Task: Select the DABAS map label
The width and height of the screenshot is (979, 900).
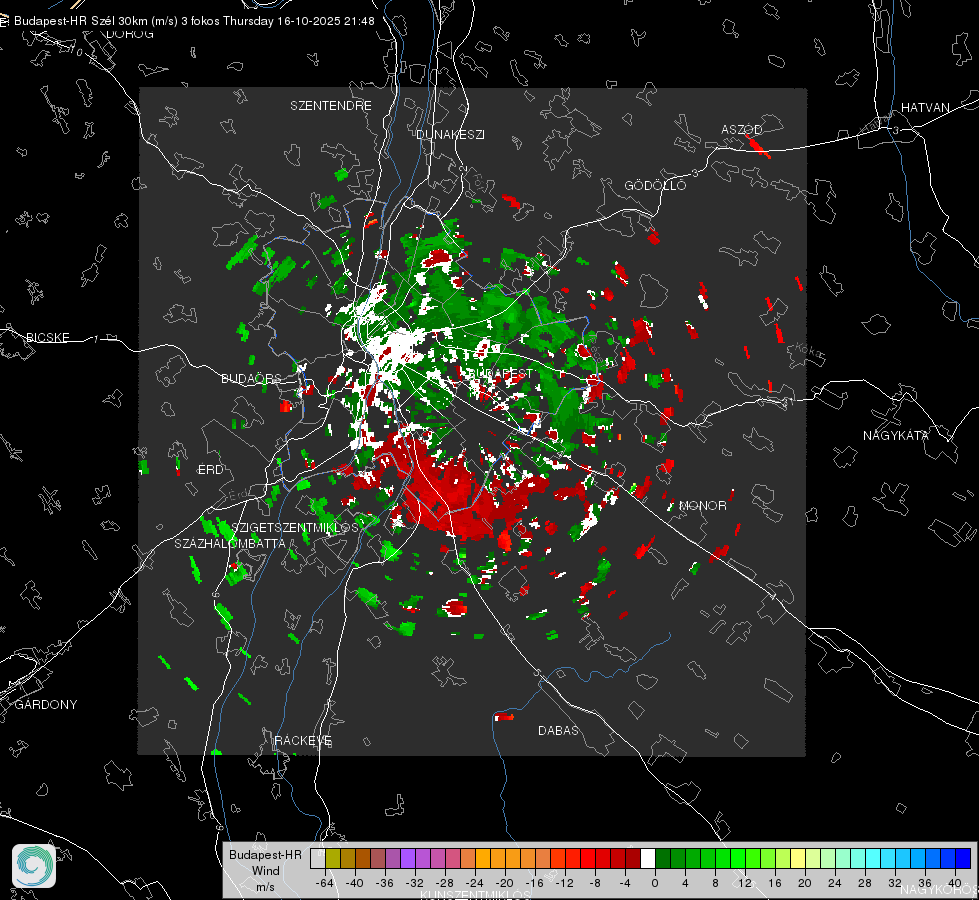Action: (x=558, y=730)
